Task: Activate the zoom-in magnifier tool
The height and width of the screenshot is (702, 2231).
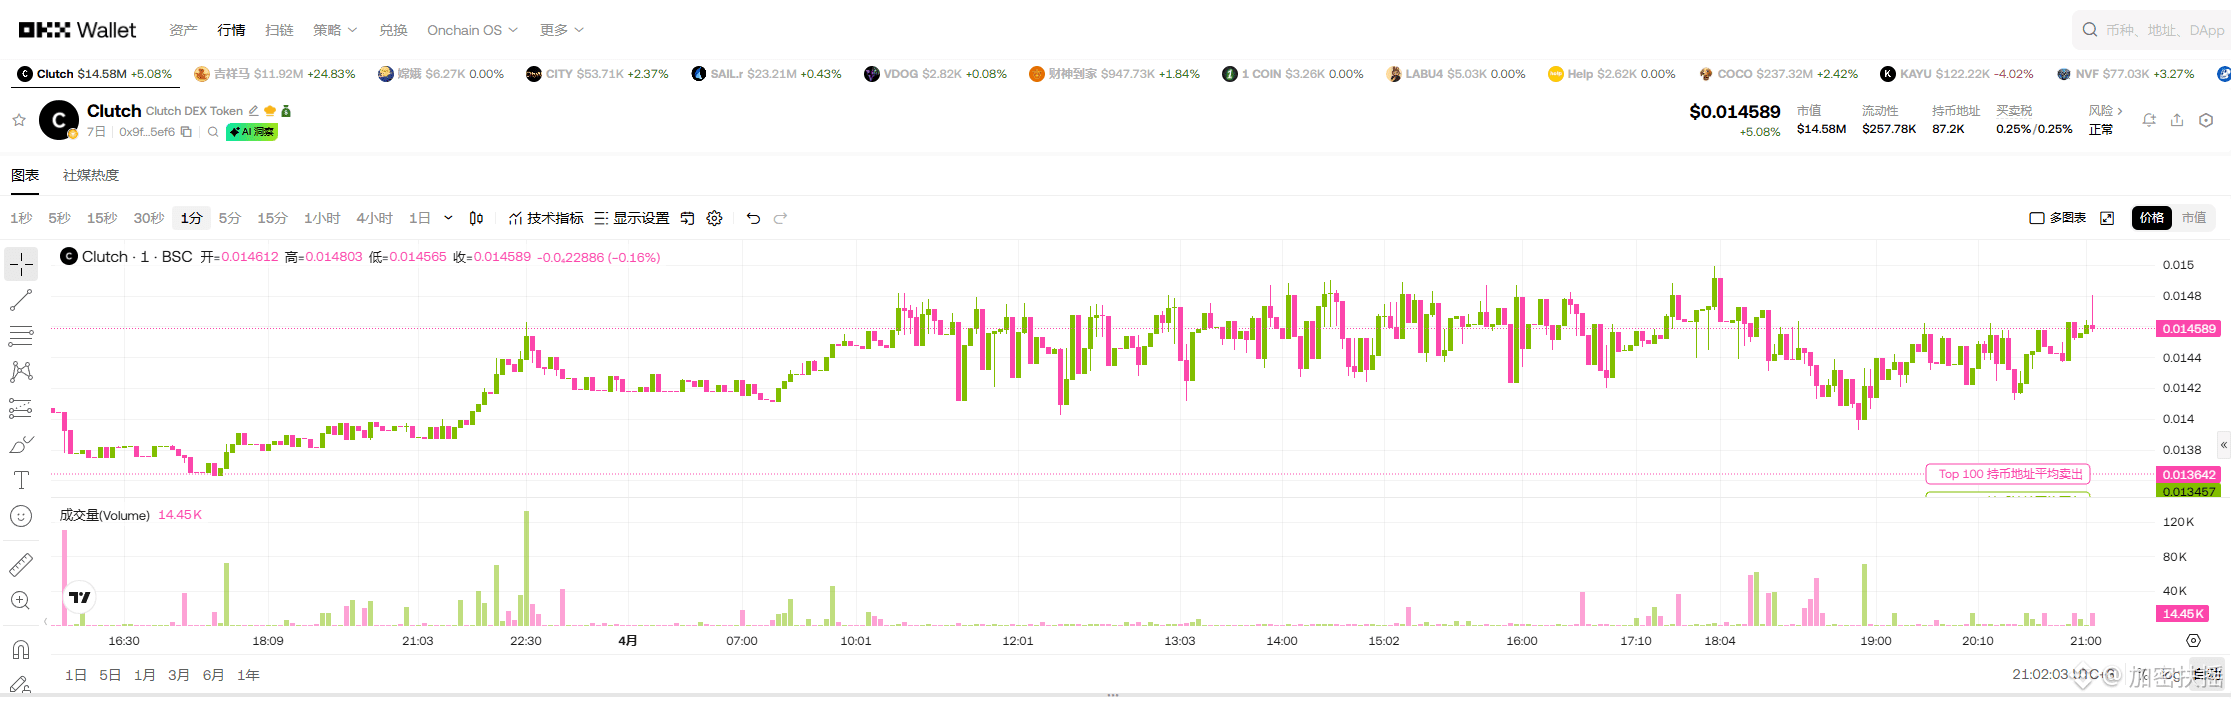Action: pos(21,601)
